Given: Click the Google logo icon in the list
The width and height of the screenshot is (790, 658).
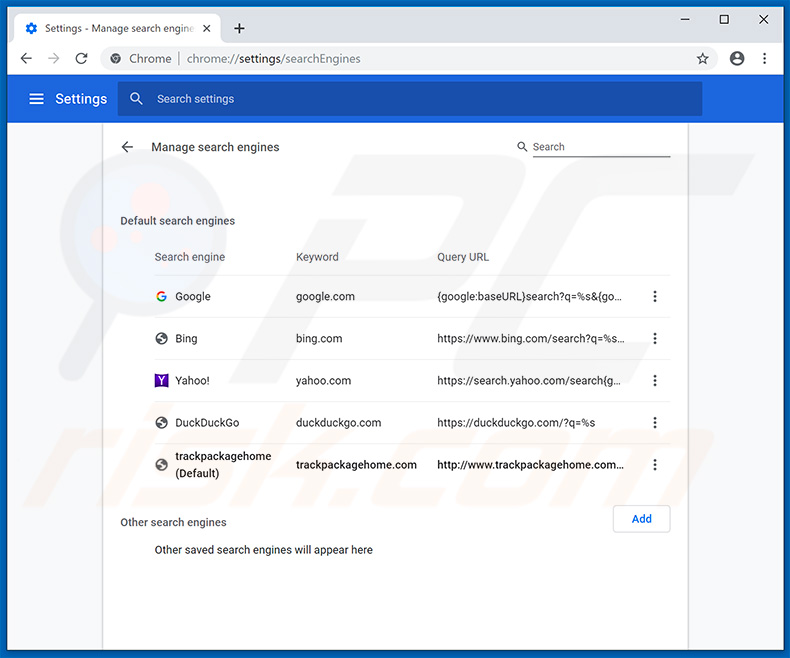Looking at the screenshot, I should coord(161,296).
